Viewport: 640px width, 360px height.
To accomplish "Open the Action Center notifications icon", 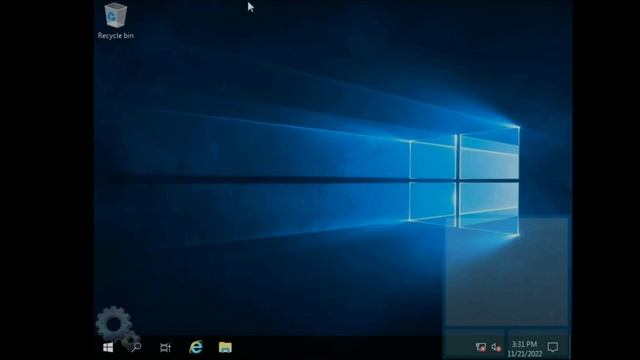I will (x=553, y=347).
